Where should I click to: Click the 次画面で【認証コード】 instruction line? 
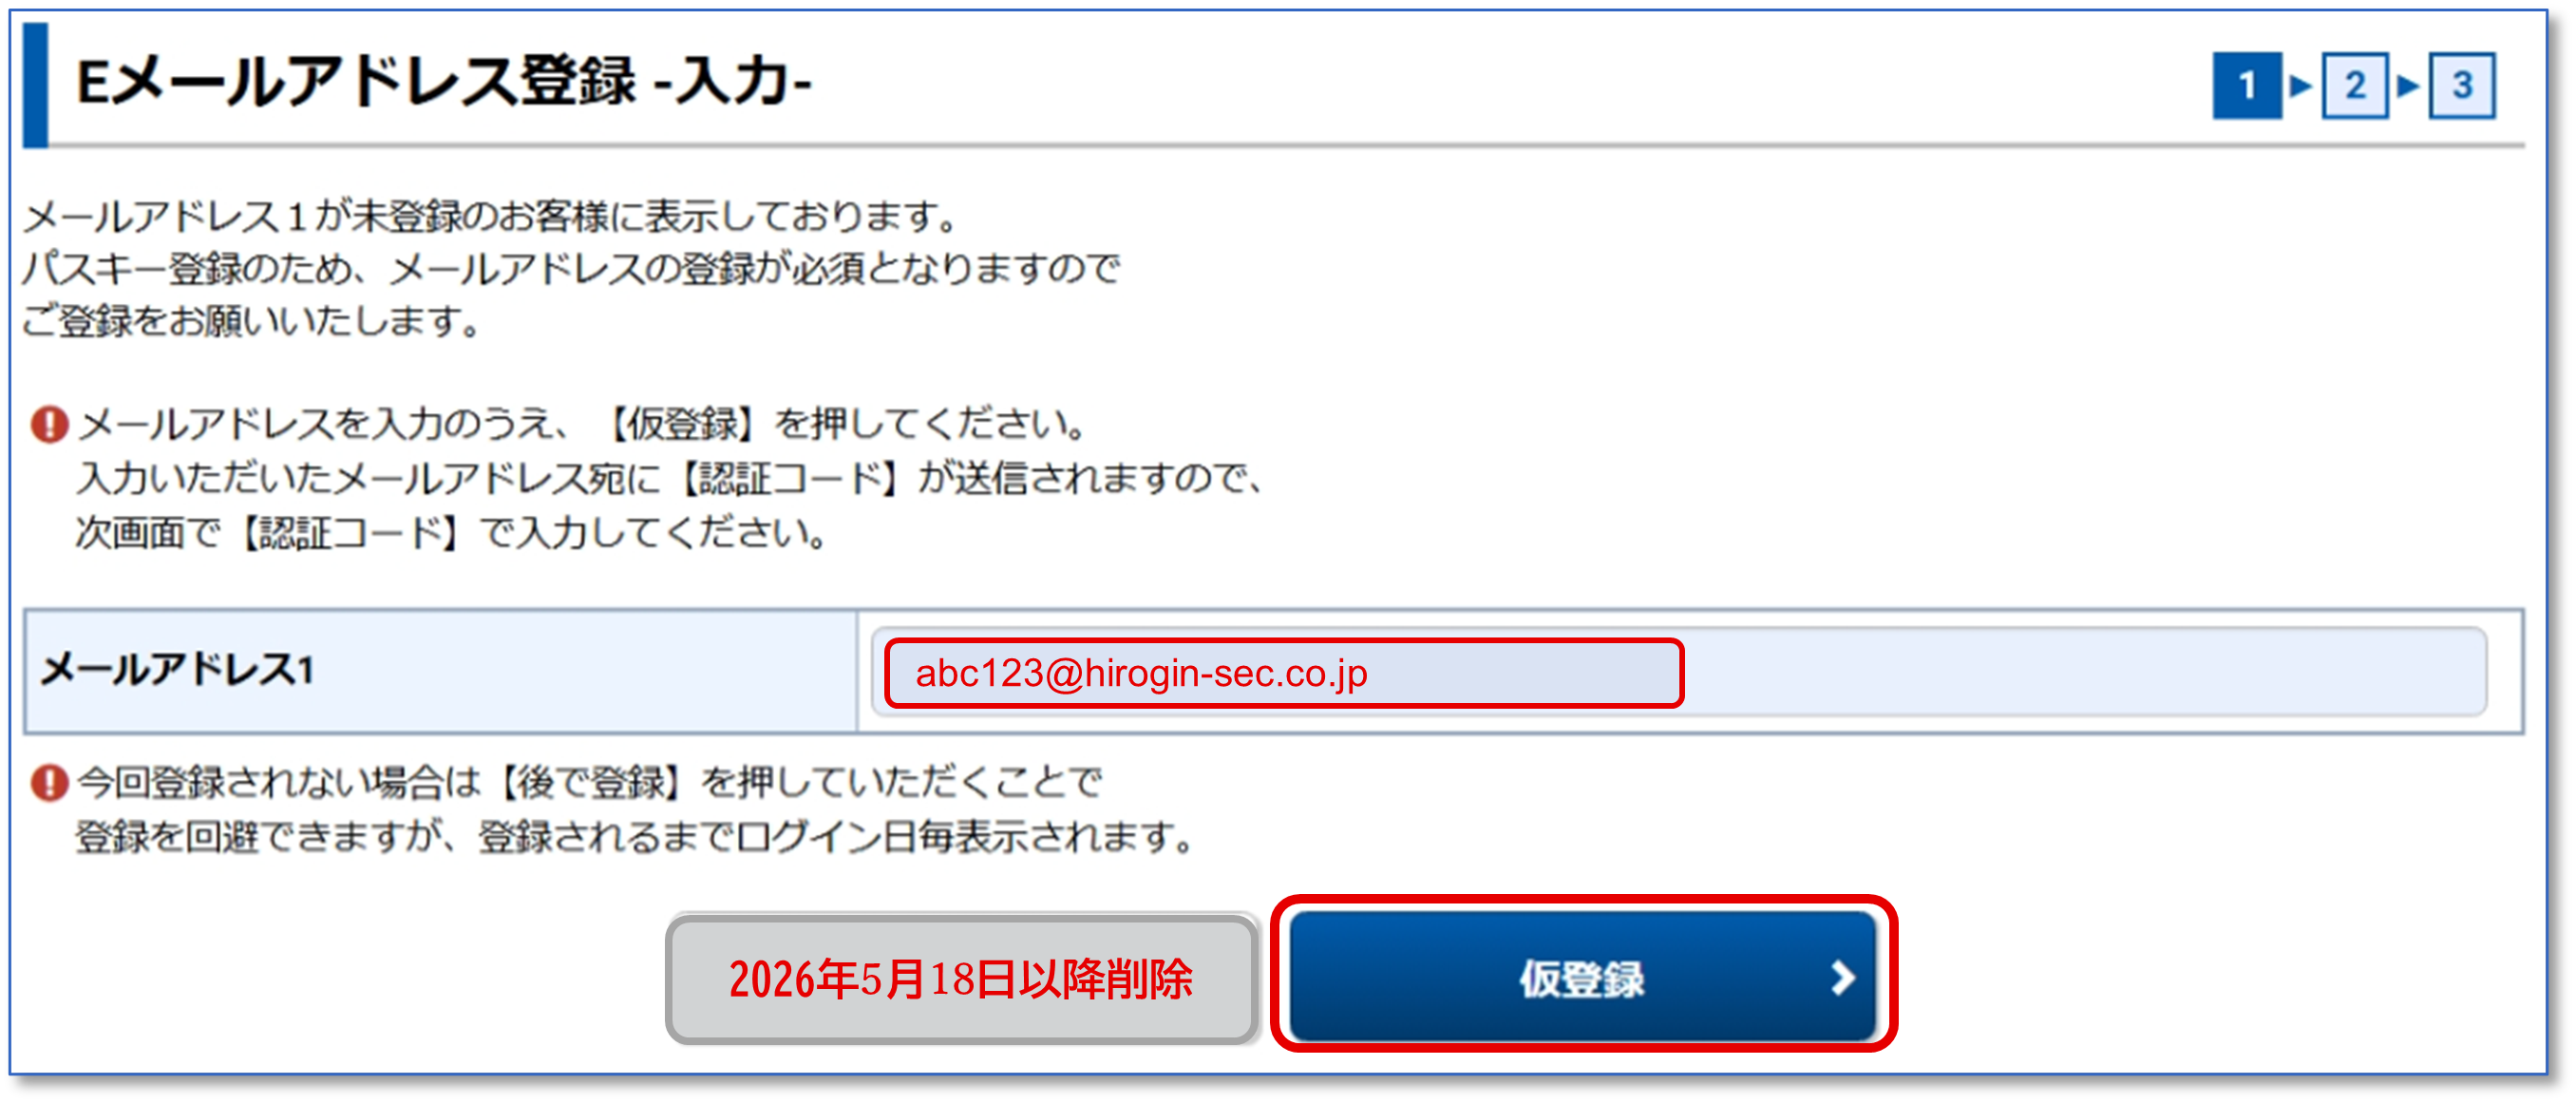[x=452, y=532]
